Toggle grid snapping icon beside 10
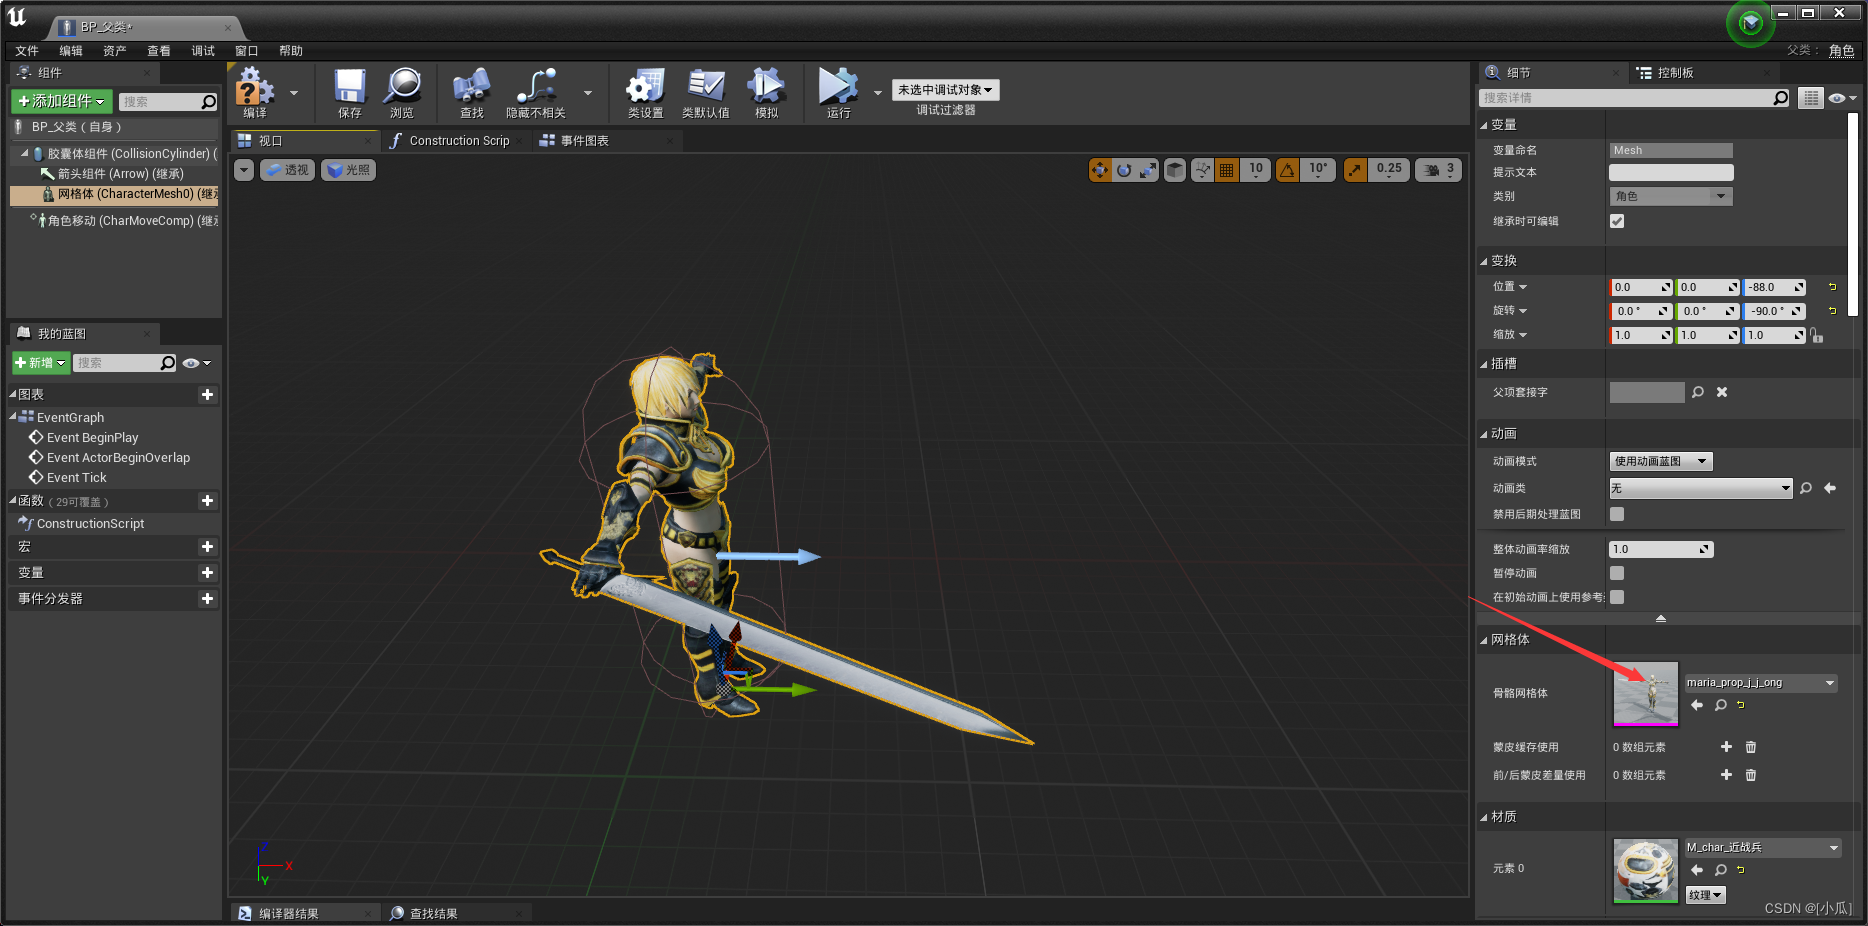 click(x=1227, y=170)
